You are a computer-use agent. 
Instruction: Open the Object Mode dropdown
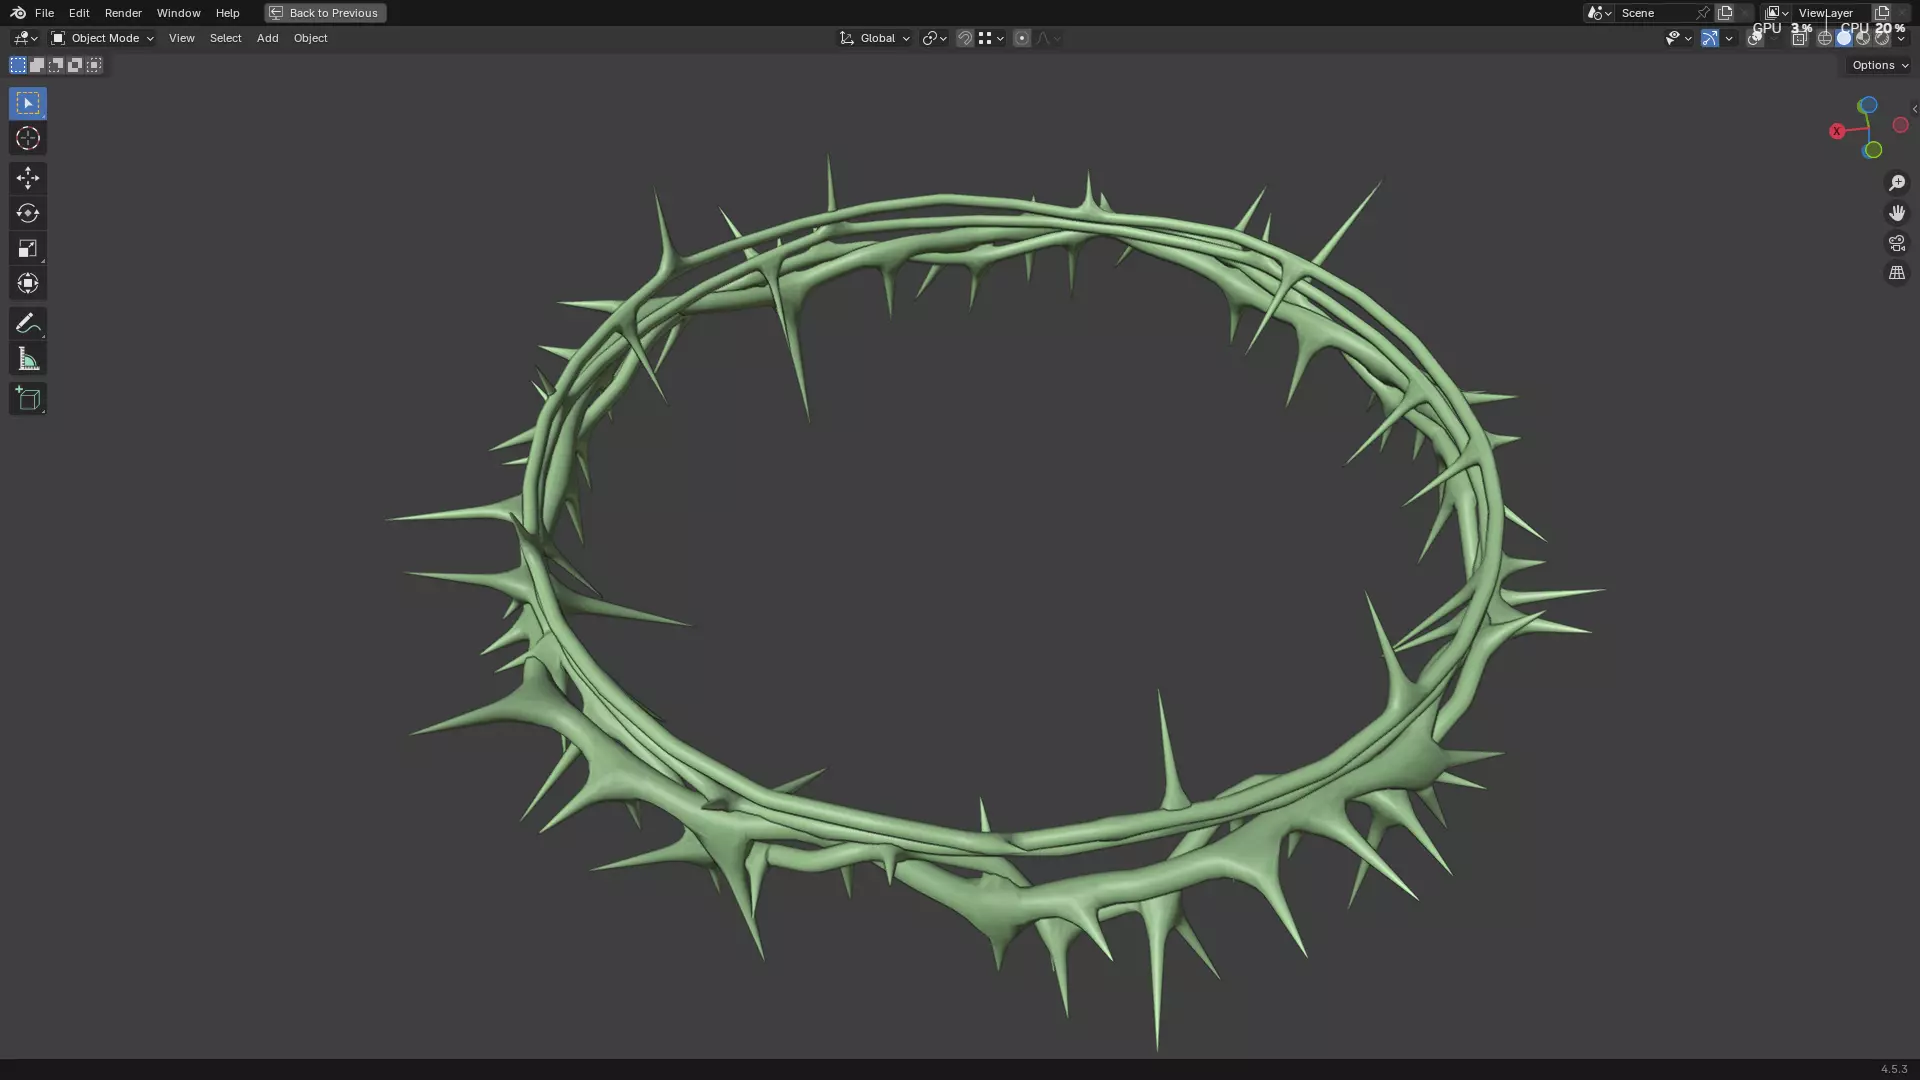[102, 38]
